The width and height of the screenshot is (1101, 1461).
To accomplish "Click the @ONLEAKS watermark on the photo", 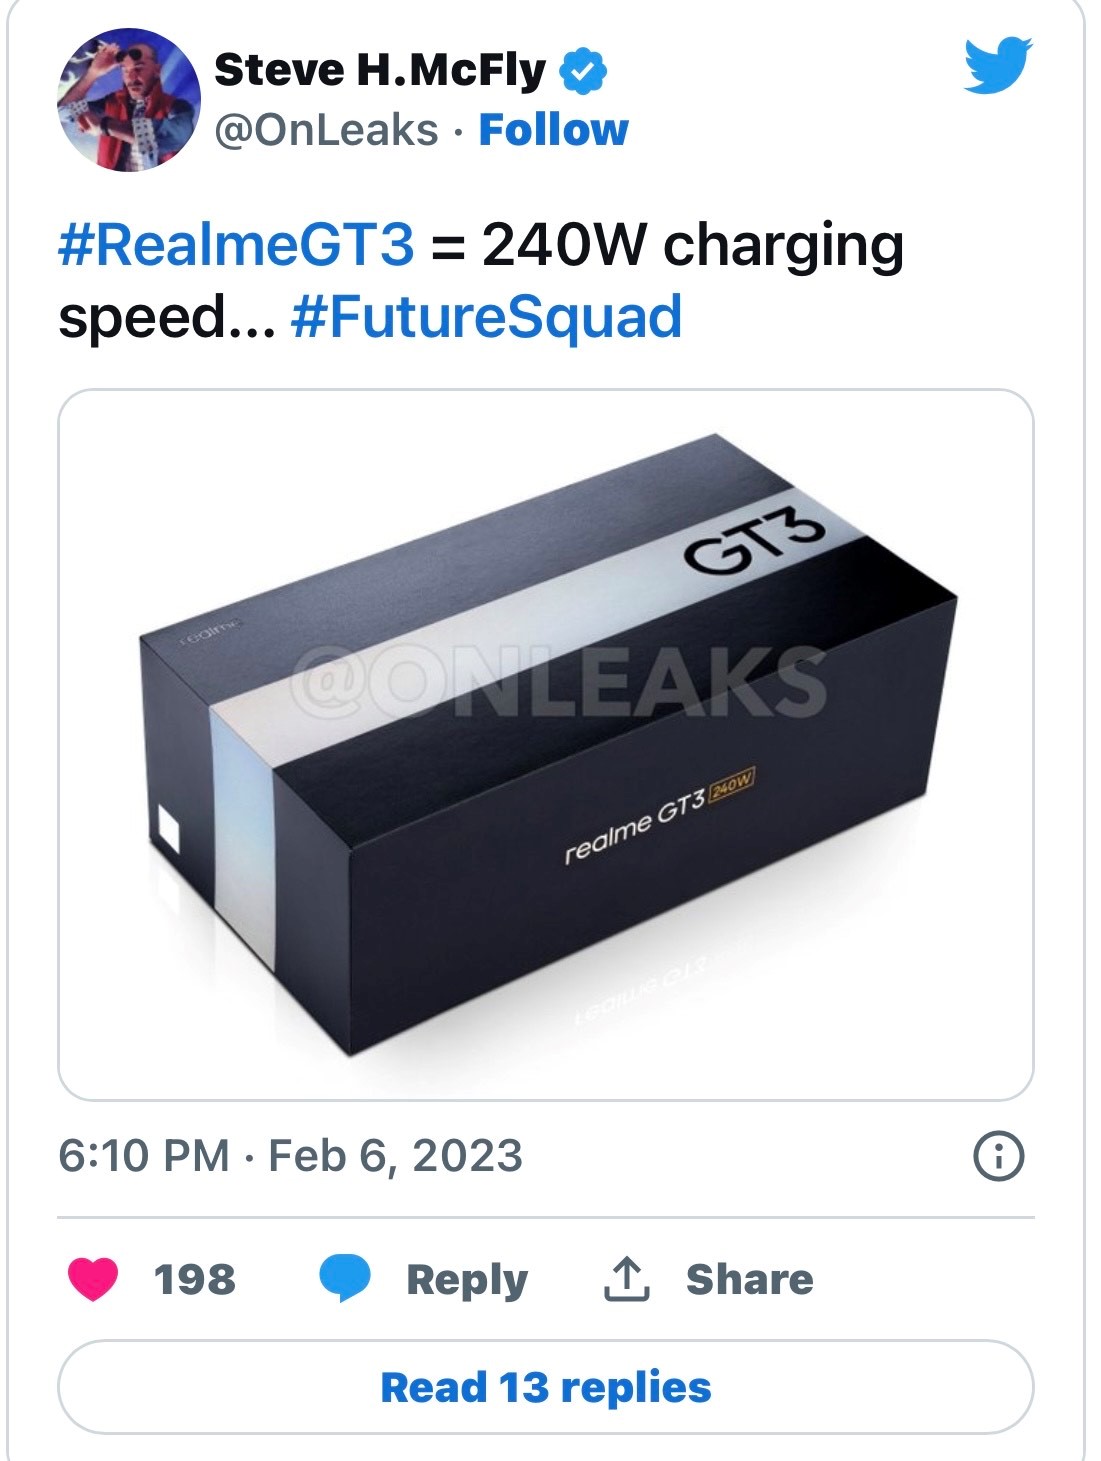I will click(560, 684).
